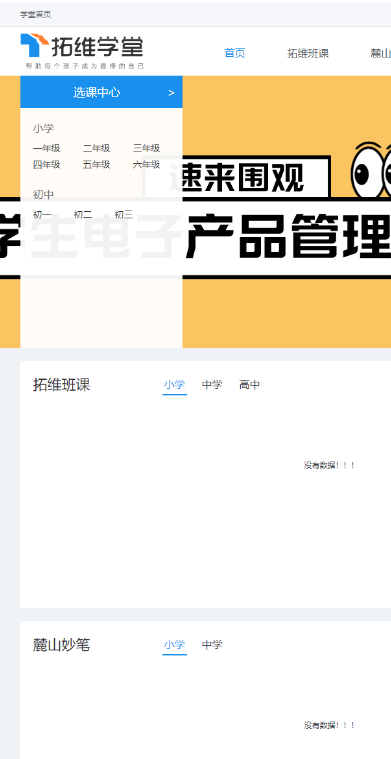Select 一年级 under 小学
This screenshot has width=391, height=759.
pos(46,148)
